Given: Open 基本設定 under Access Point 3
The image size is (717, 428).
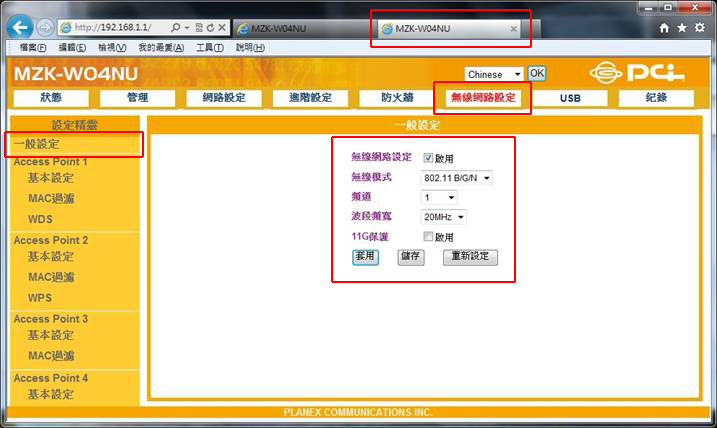Looking at the screenshot, I should point(51,335).
